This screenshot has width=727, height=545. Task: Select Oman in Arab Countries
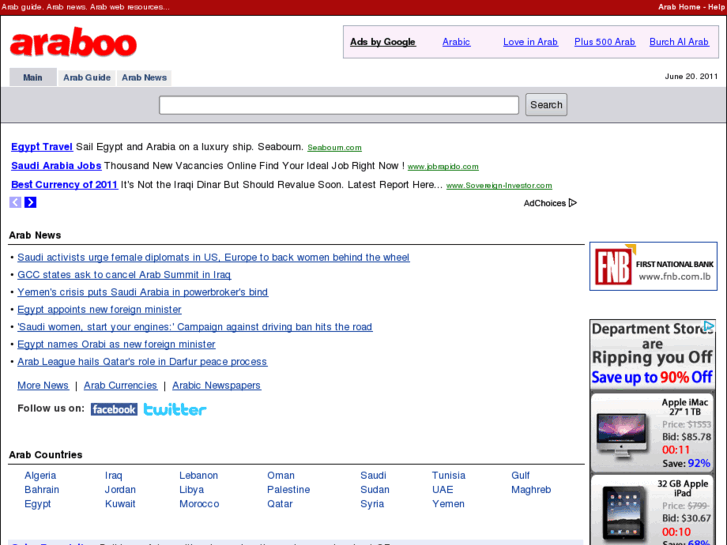coord(281,475)
